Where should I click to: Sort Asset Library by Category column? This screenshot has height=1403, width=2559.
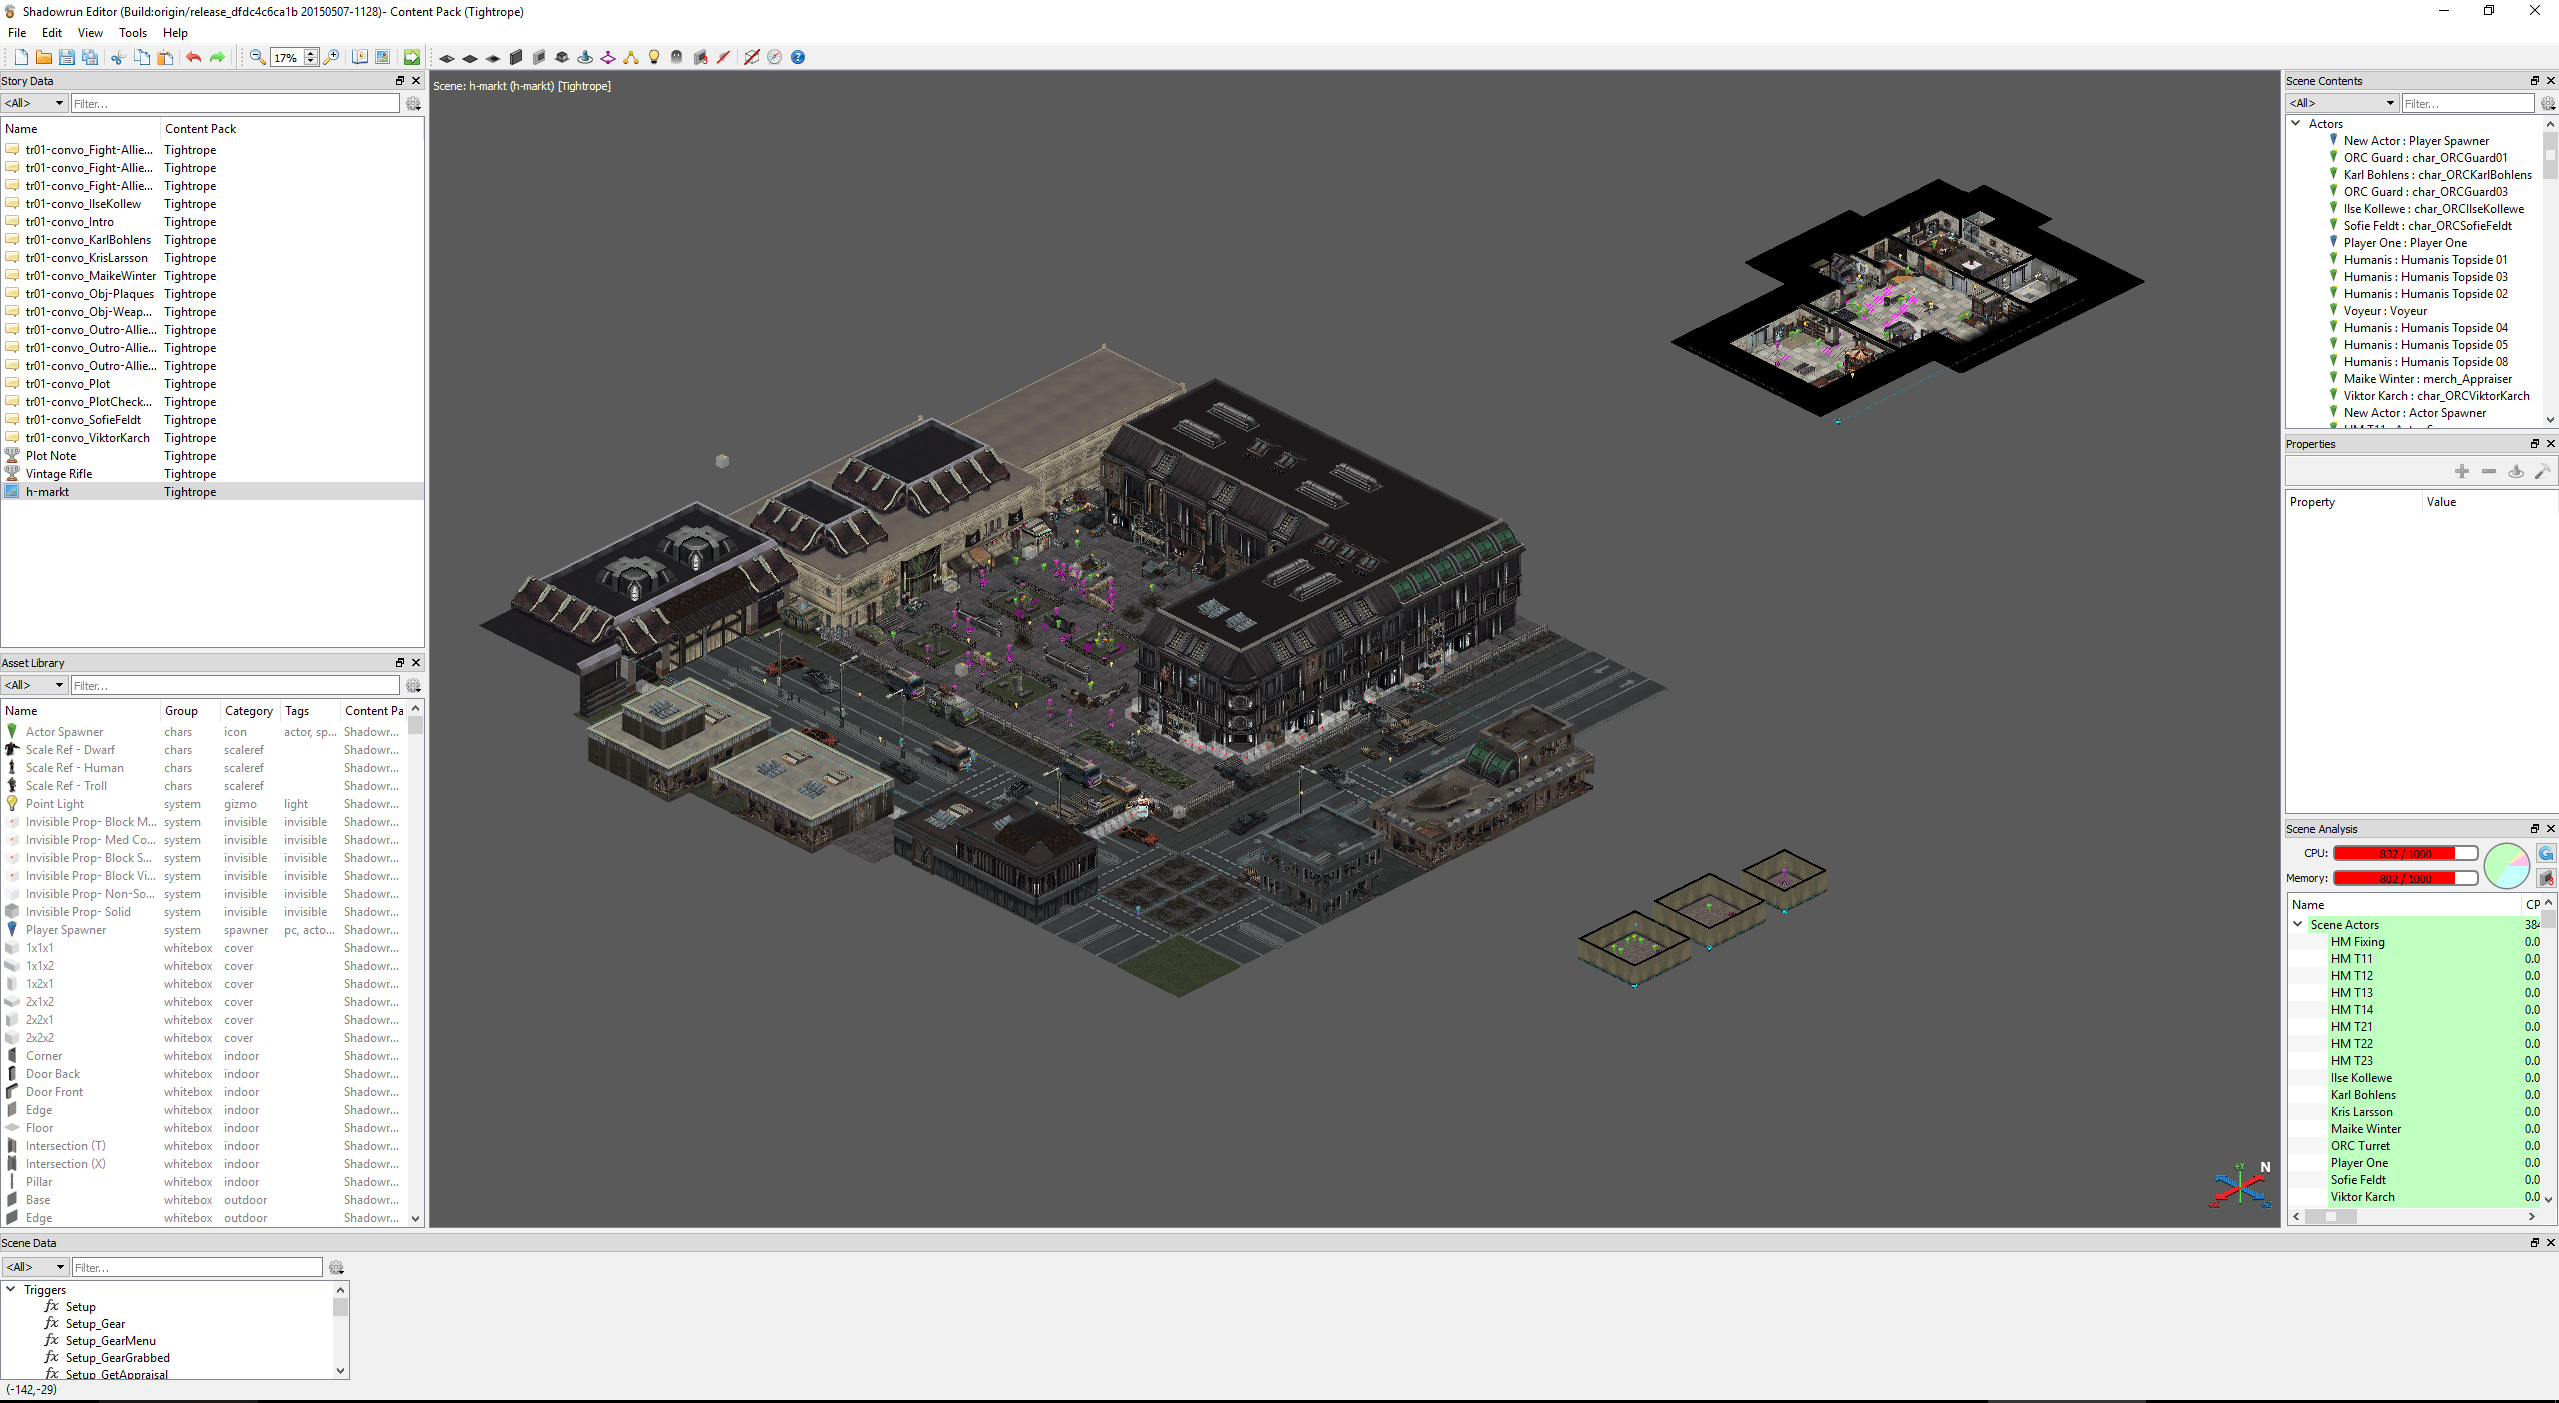point(248,711)
